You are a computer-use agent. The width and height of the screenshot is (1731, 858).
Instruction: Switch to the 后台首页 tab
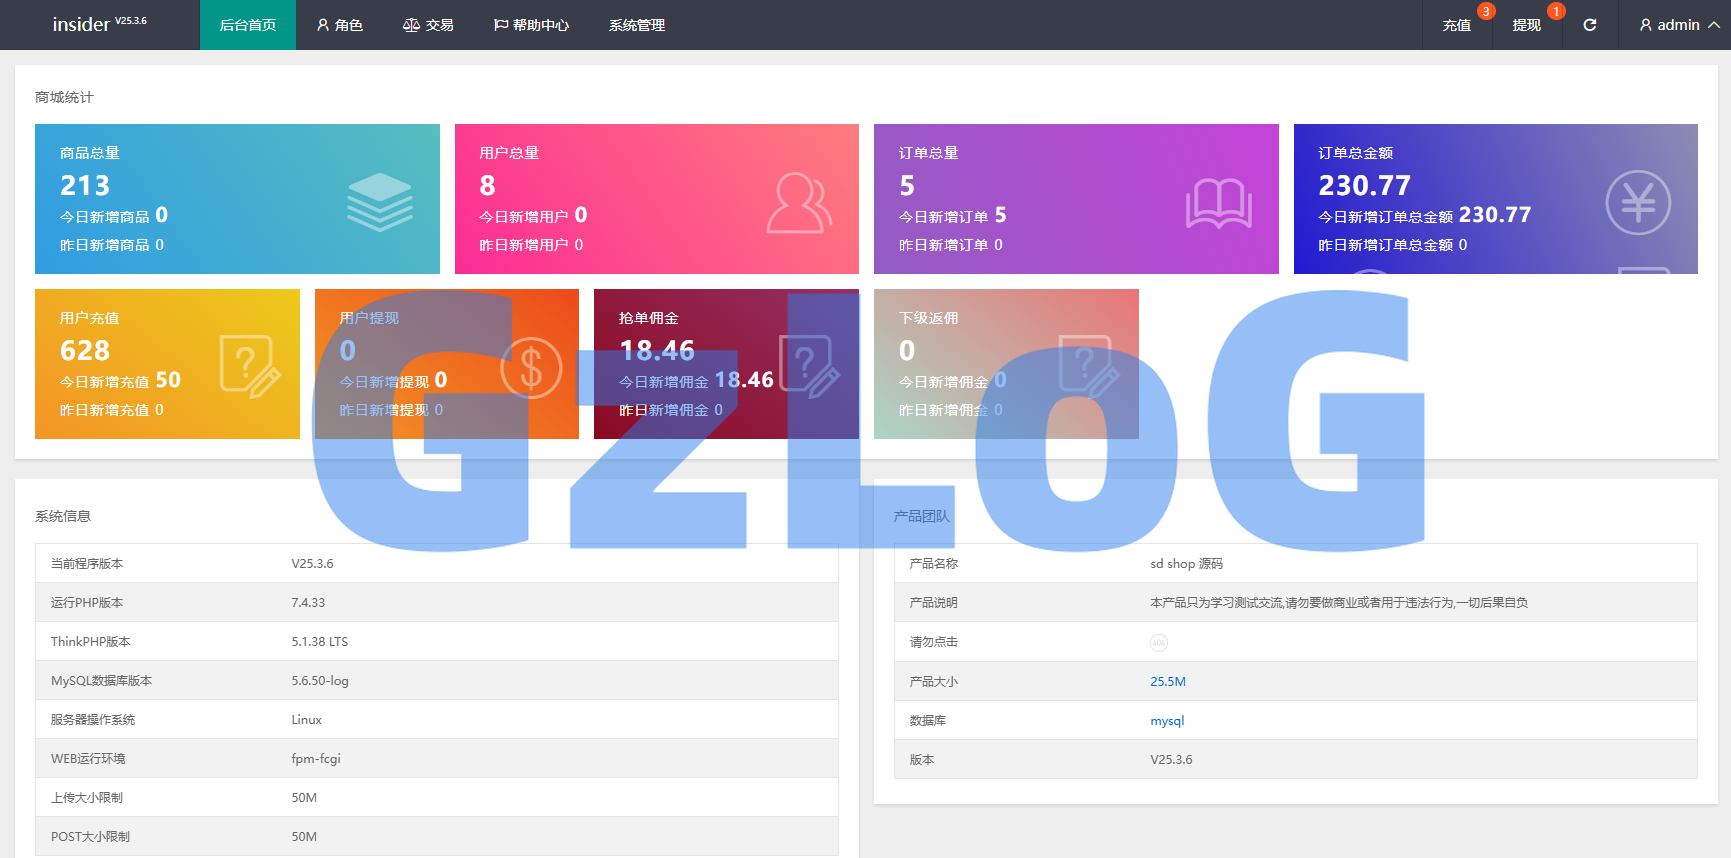pyautogui.click(x=247, y=25)
